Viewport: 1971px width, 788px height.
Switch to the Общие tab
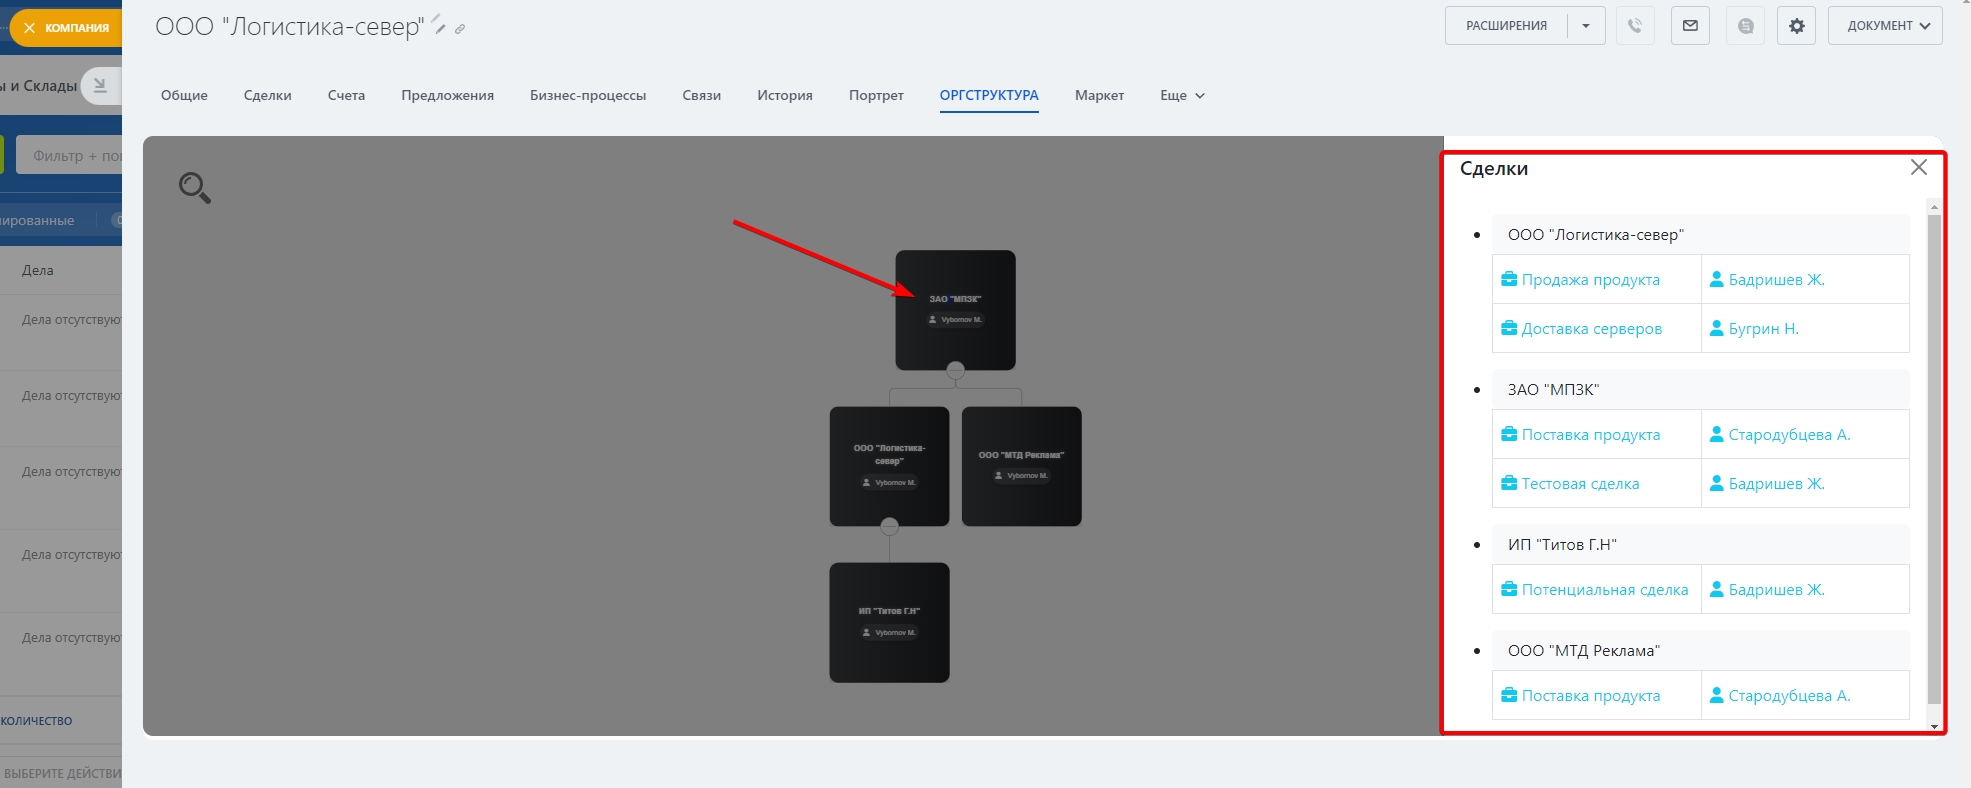click(x=184, y=96)
